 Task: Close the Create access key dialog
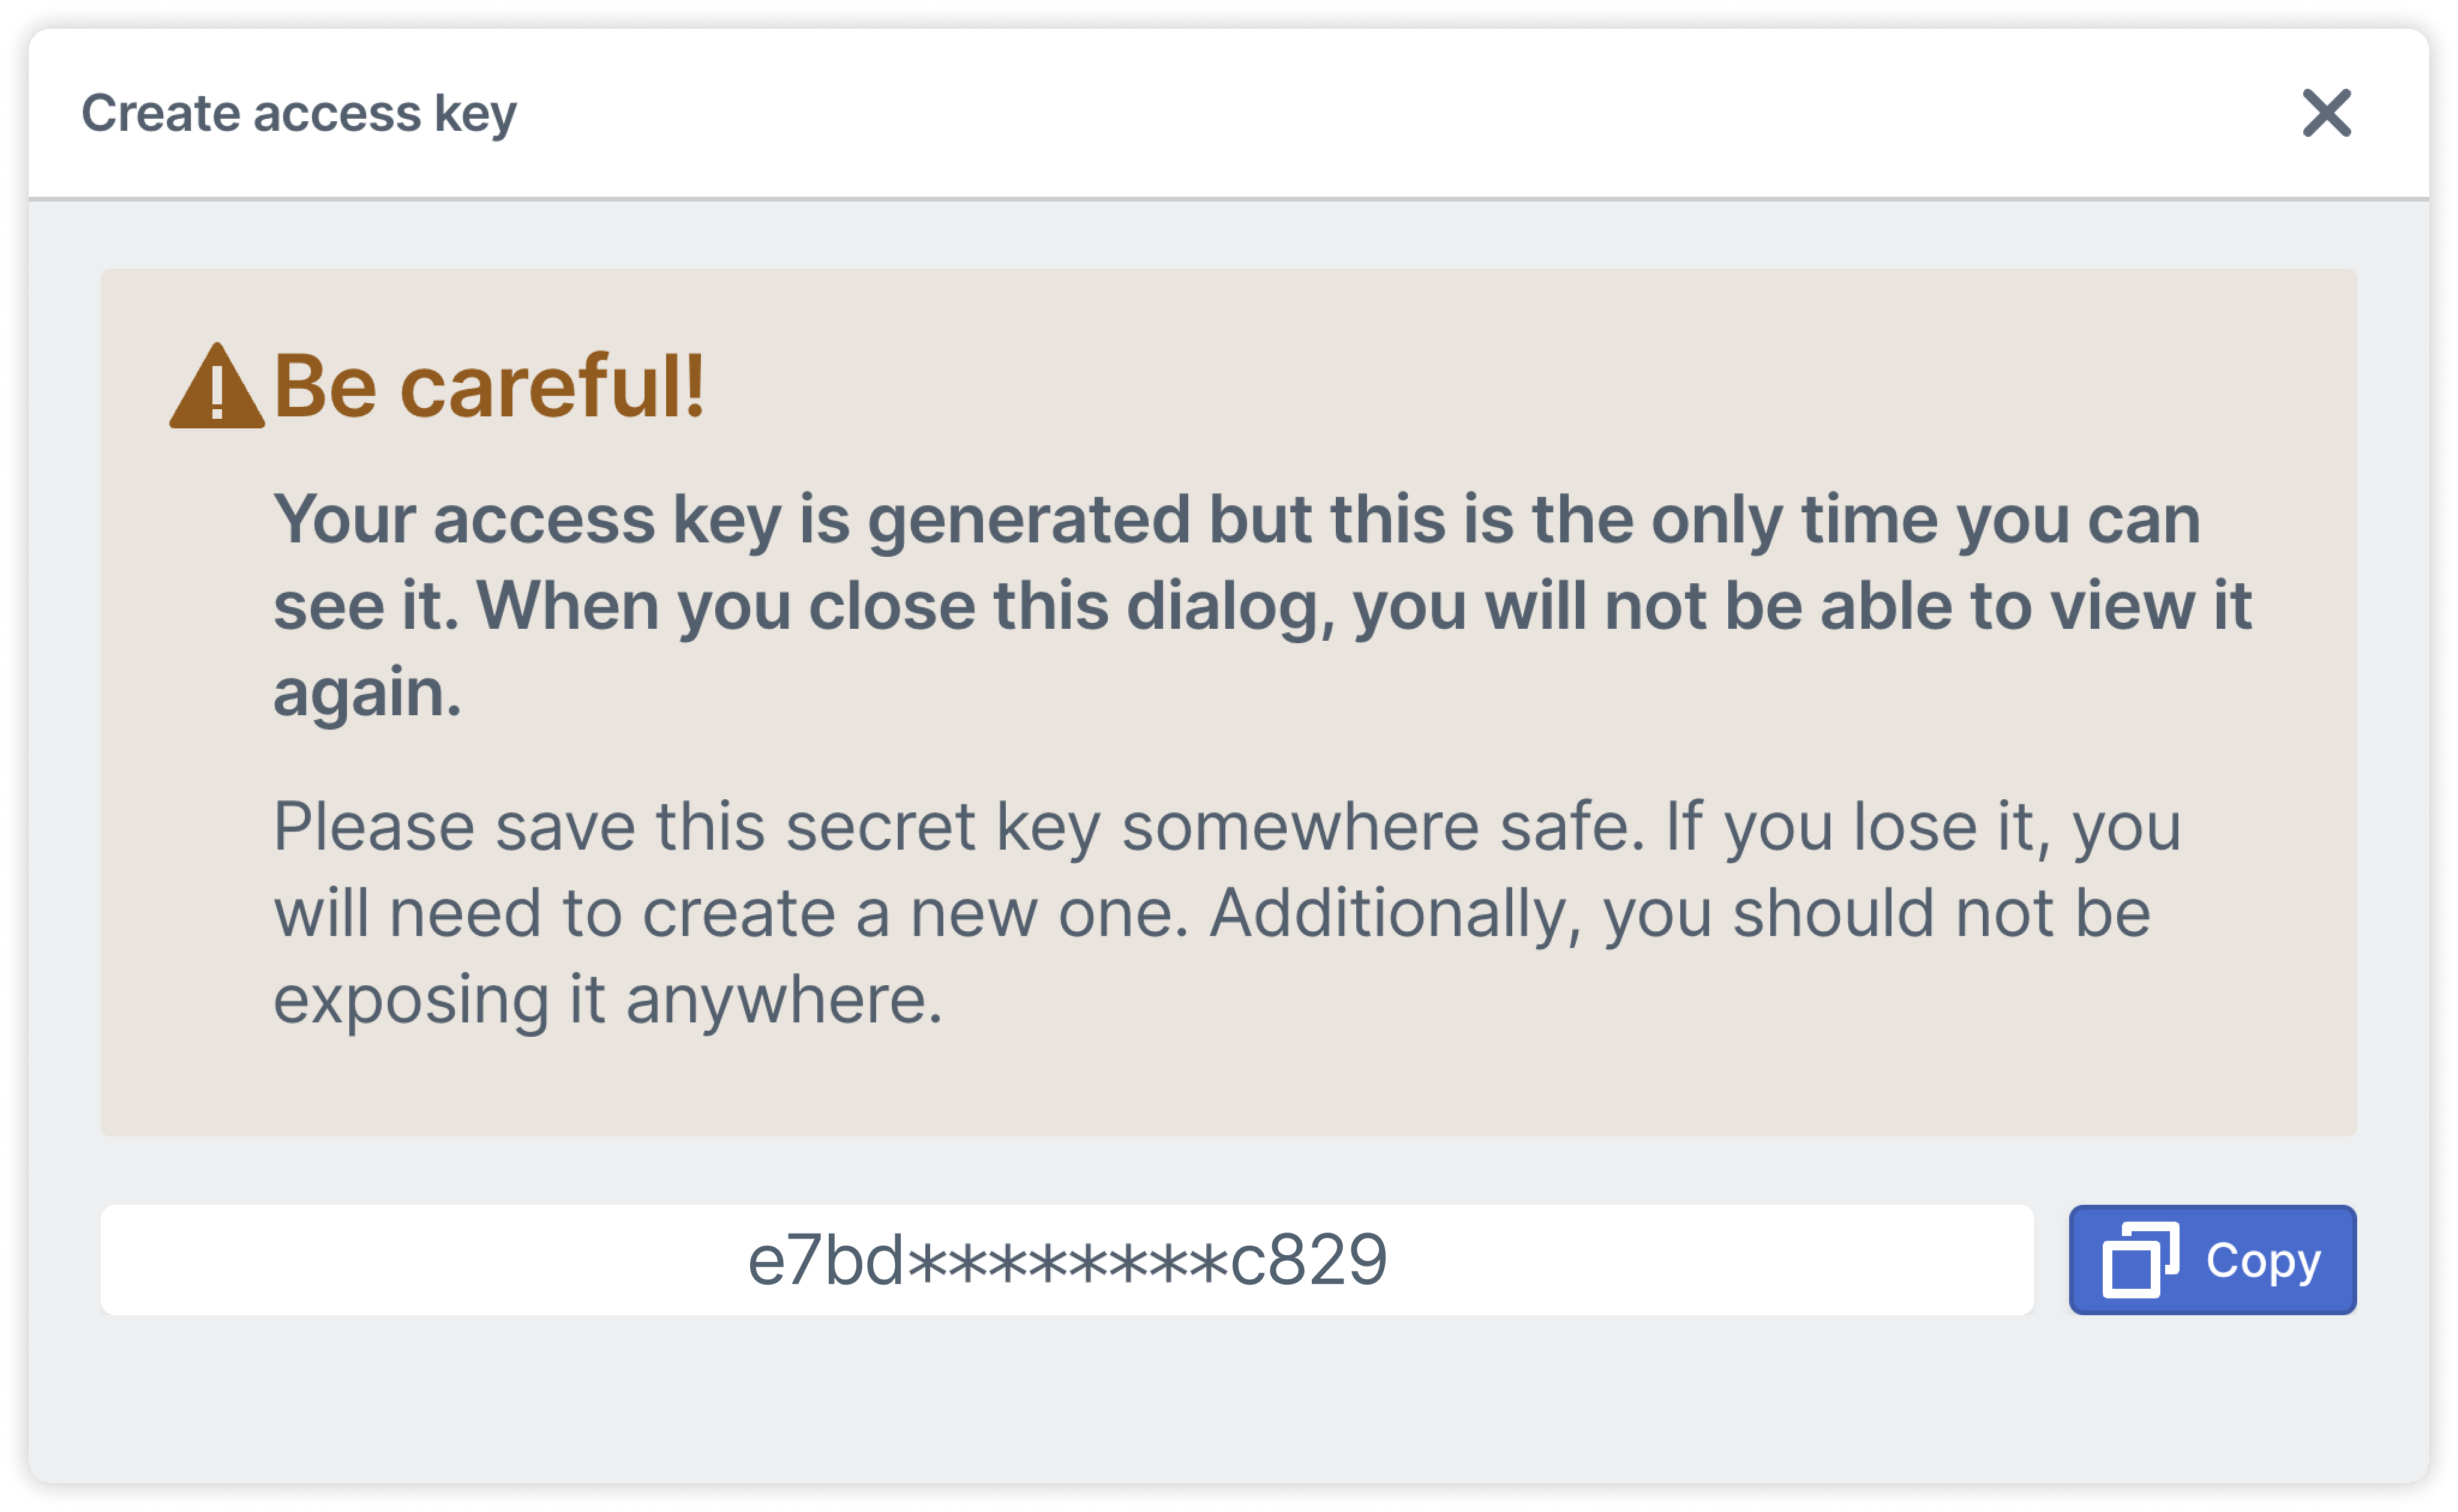coord(2326,113)
